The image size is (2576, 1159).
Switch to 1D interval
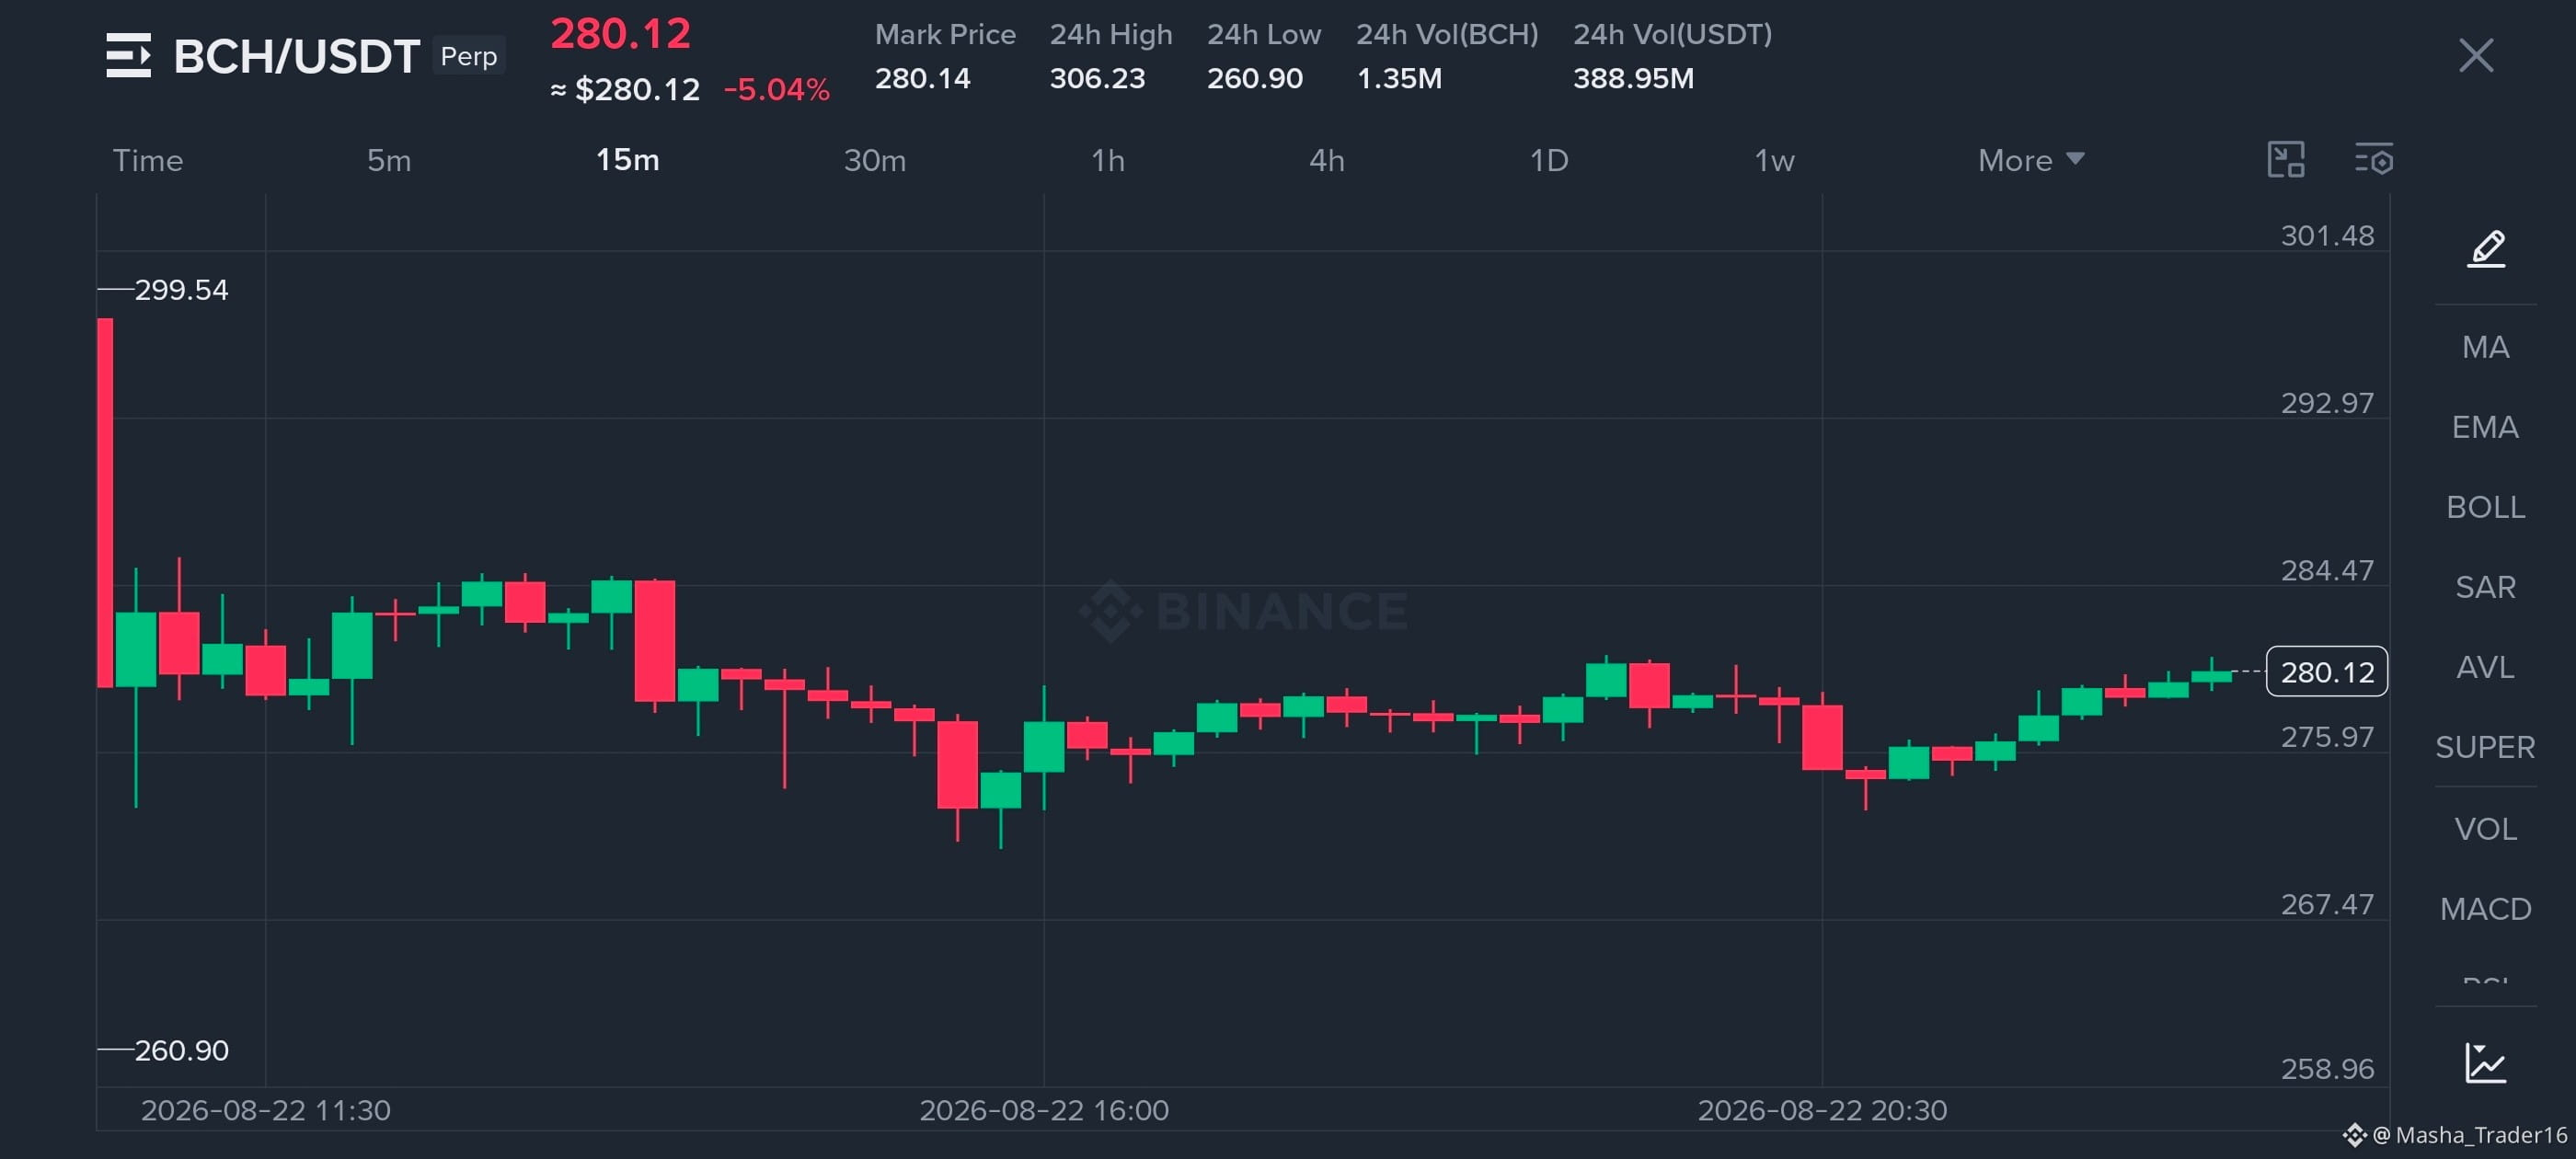point(1549,160)
